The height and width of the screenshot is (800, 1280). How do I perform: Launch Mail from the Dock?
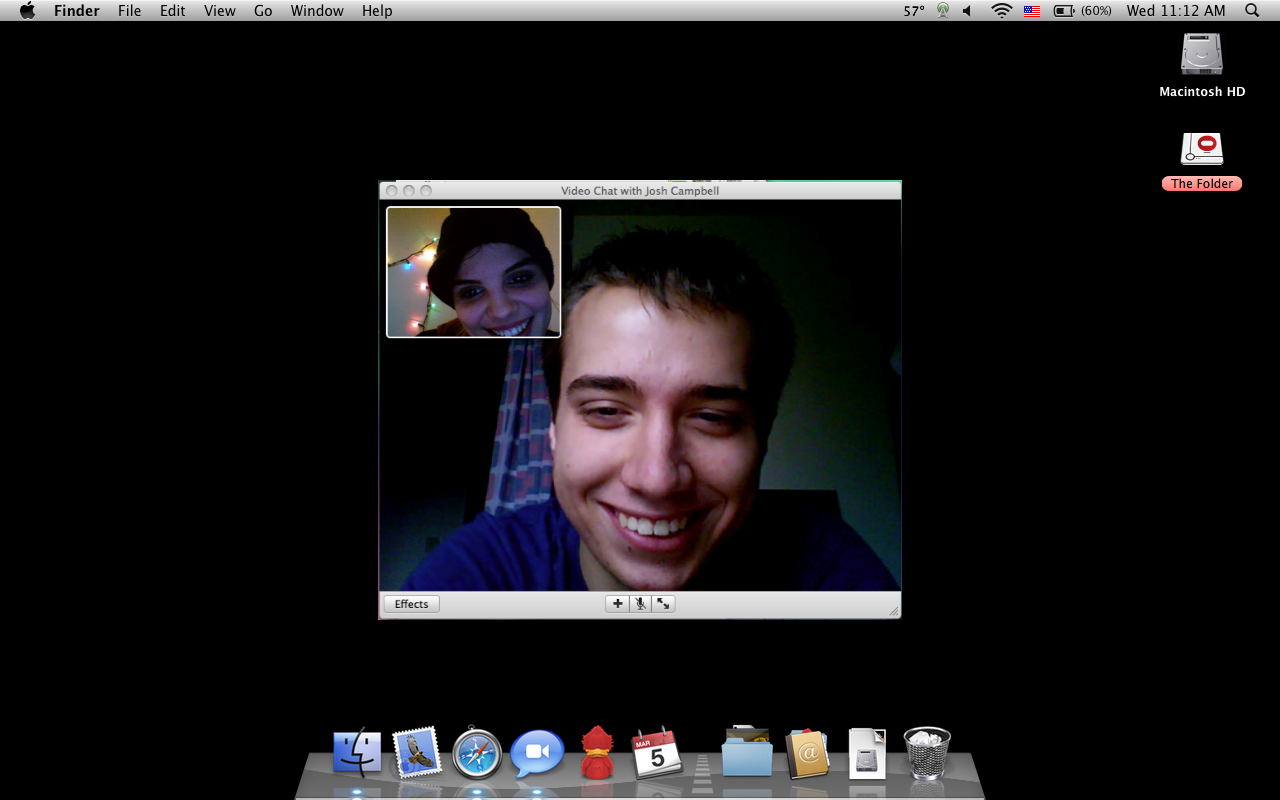click(417, 753)
